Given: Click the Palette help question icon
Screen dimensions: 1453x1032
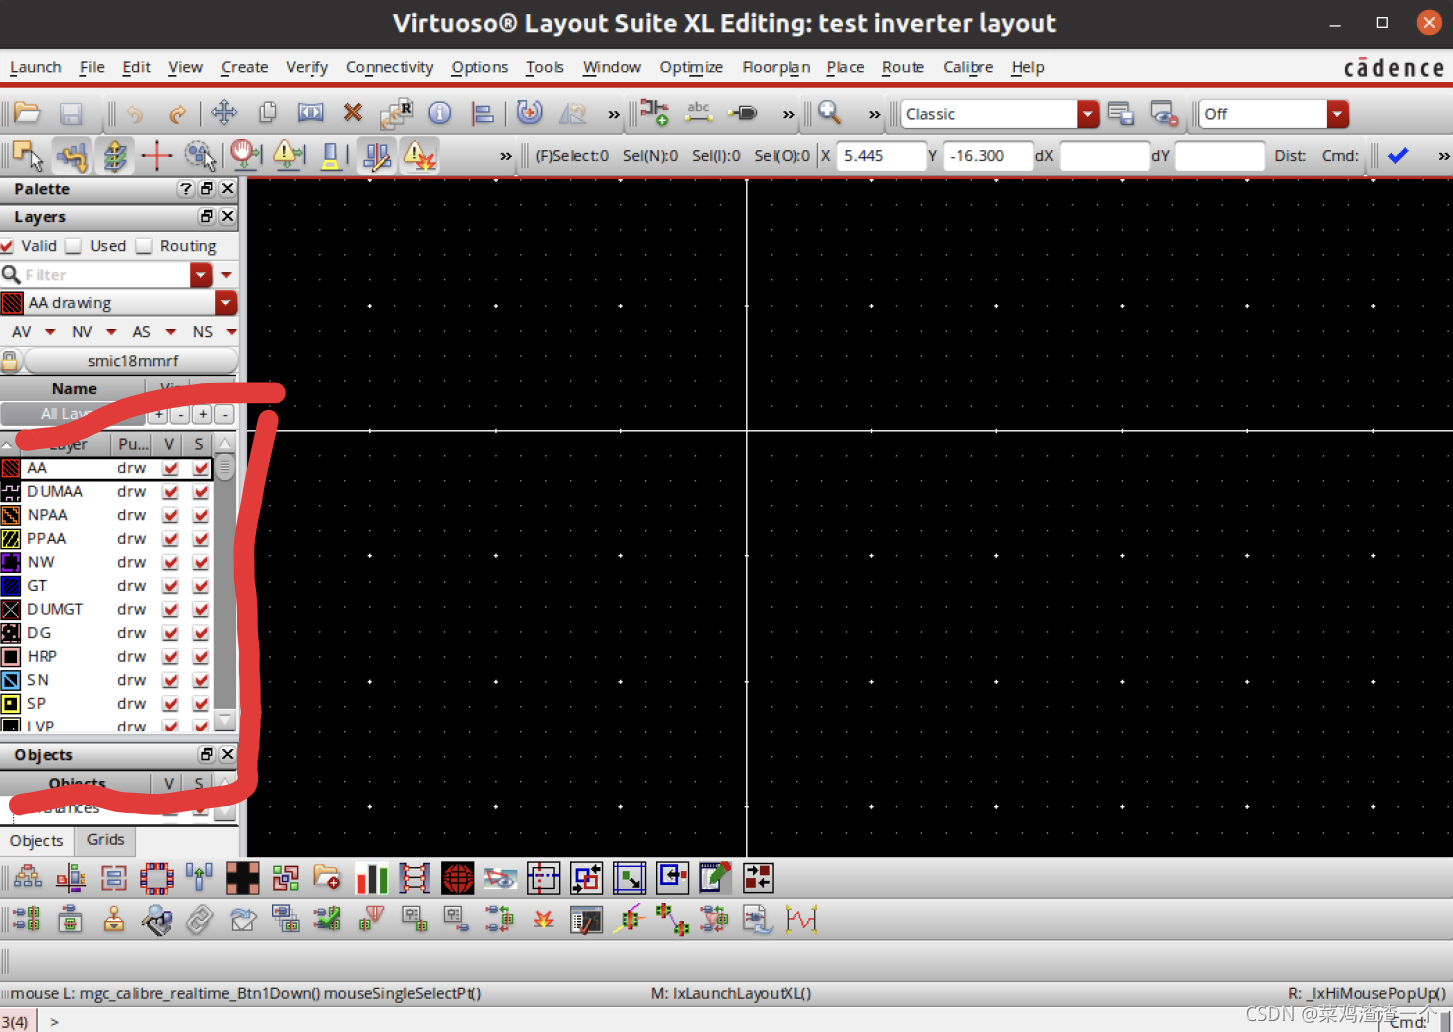Looking at the screenshot, I should click(x=185, y=189).
